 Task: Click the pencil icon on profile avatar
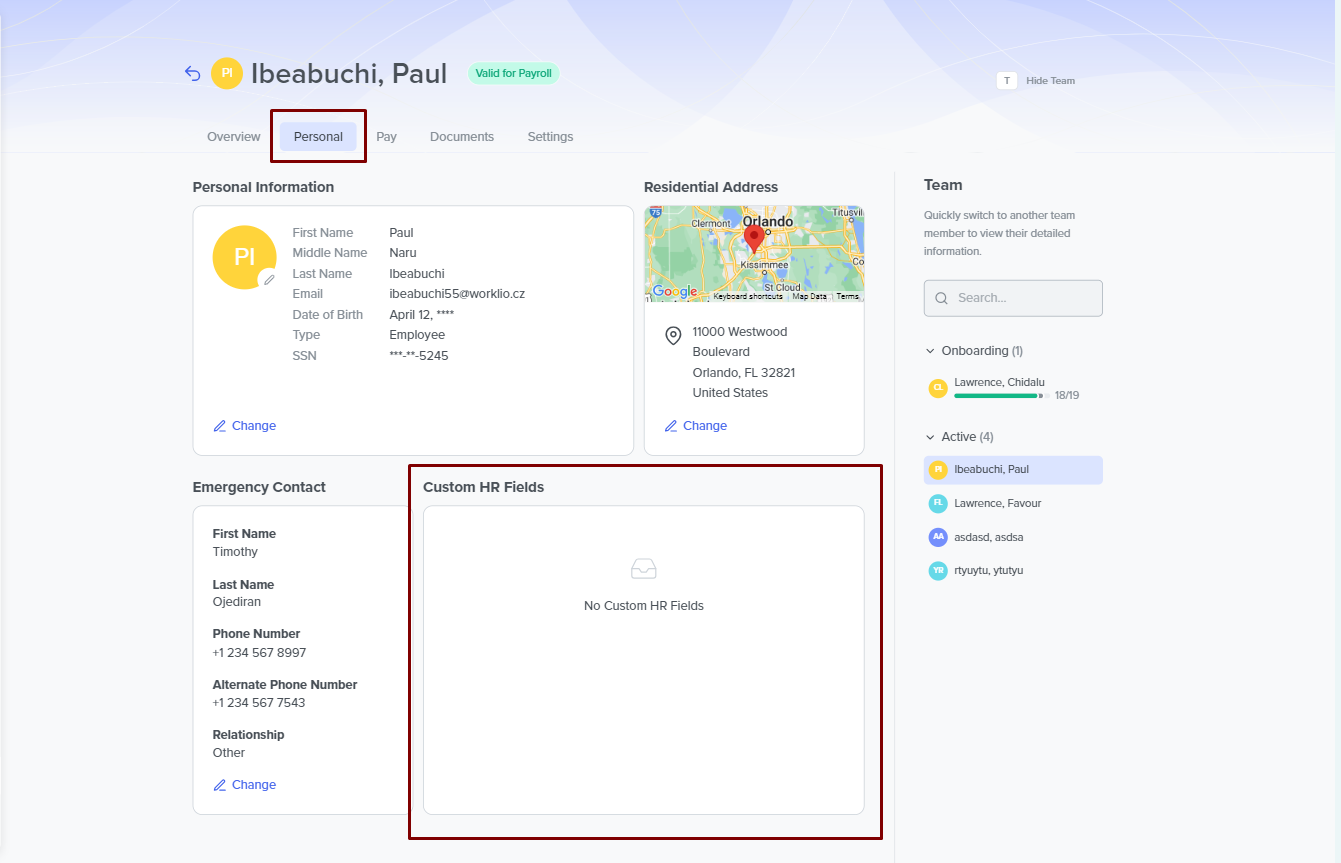point(268,280)
